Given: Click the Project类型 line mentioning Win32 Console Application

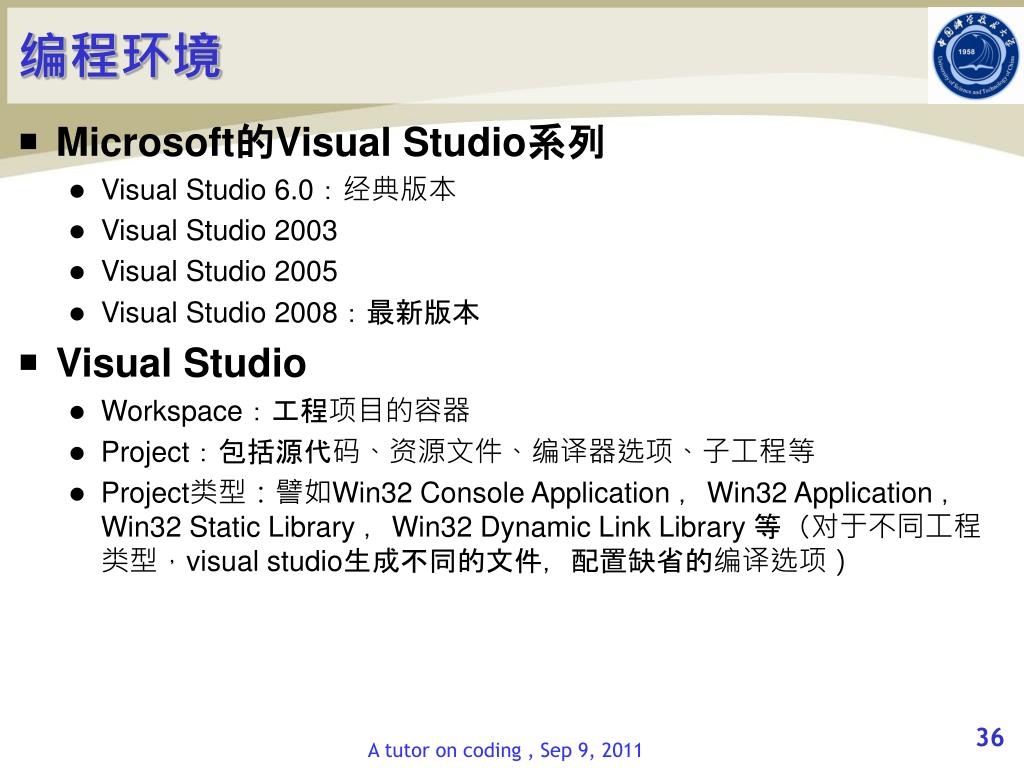Looking at the screenshot, I should [x=525, y=493].
